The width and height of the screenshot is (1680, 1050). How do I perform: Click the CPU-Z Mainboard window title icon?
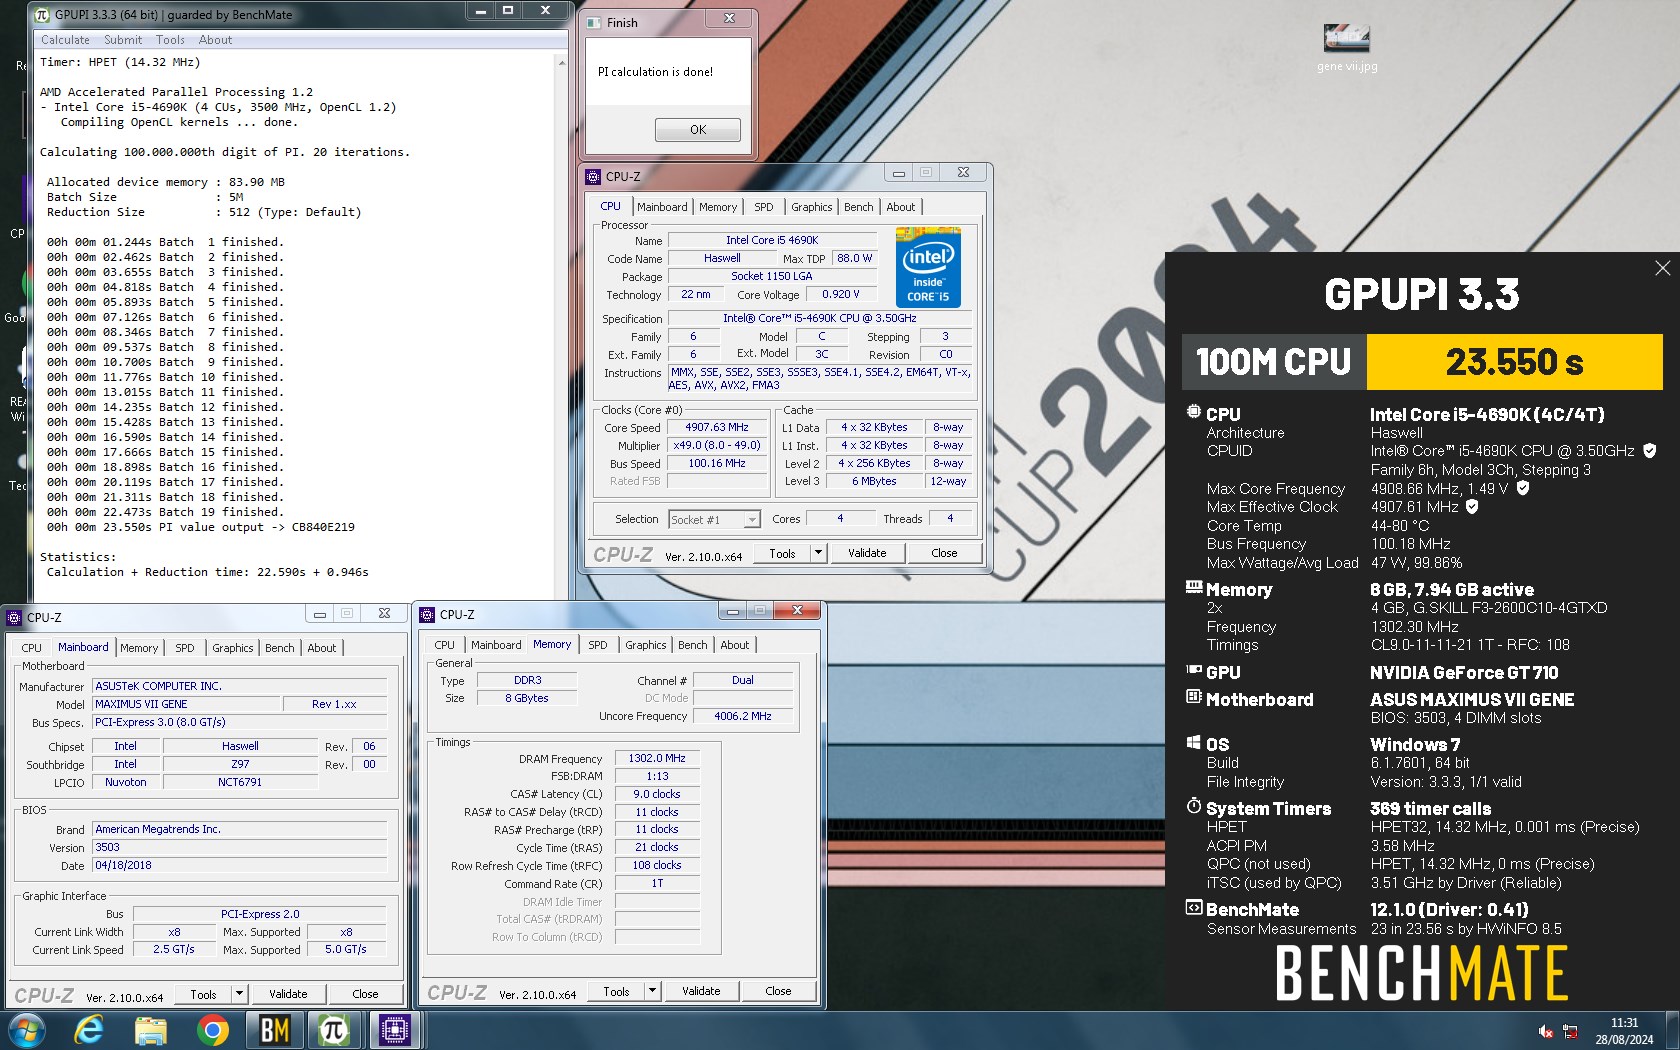[x=15, y=617]
